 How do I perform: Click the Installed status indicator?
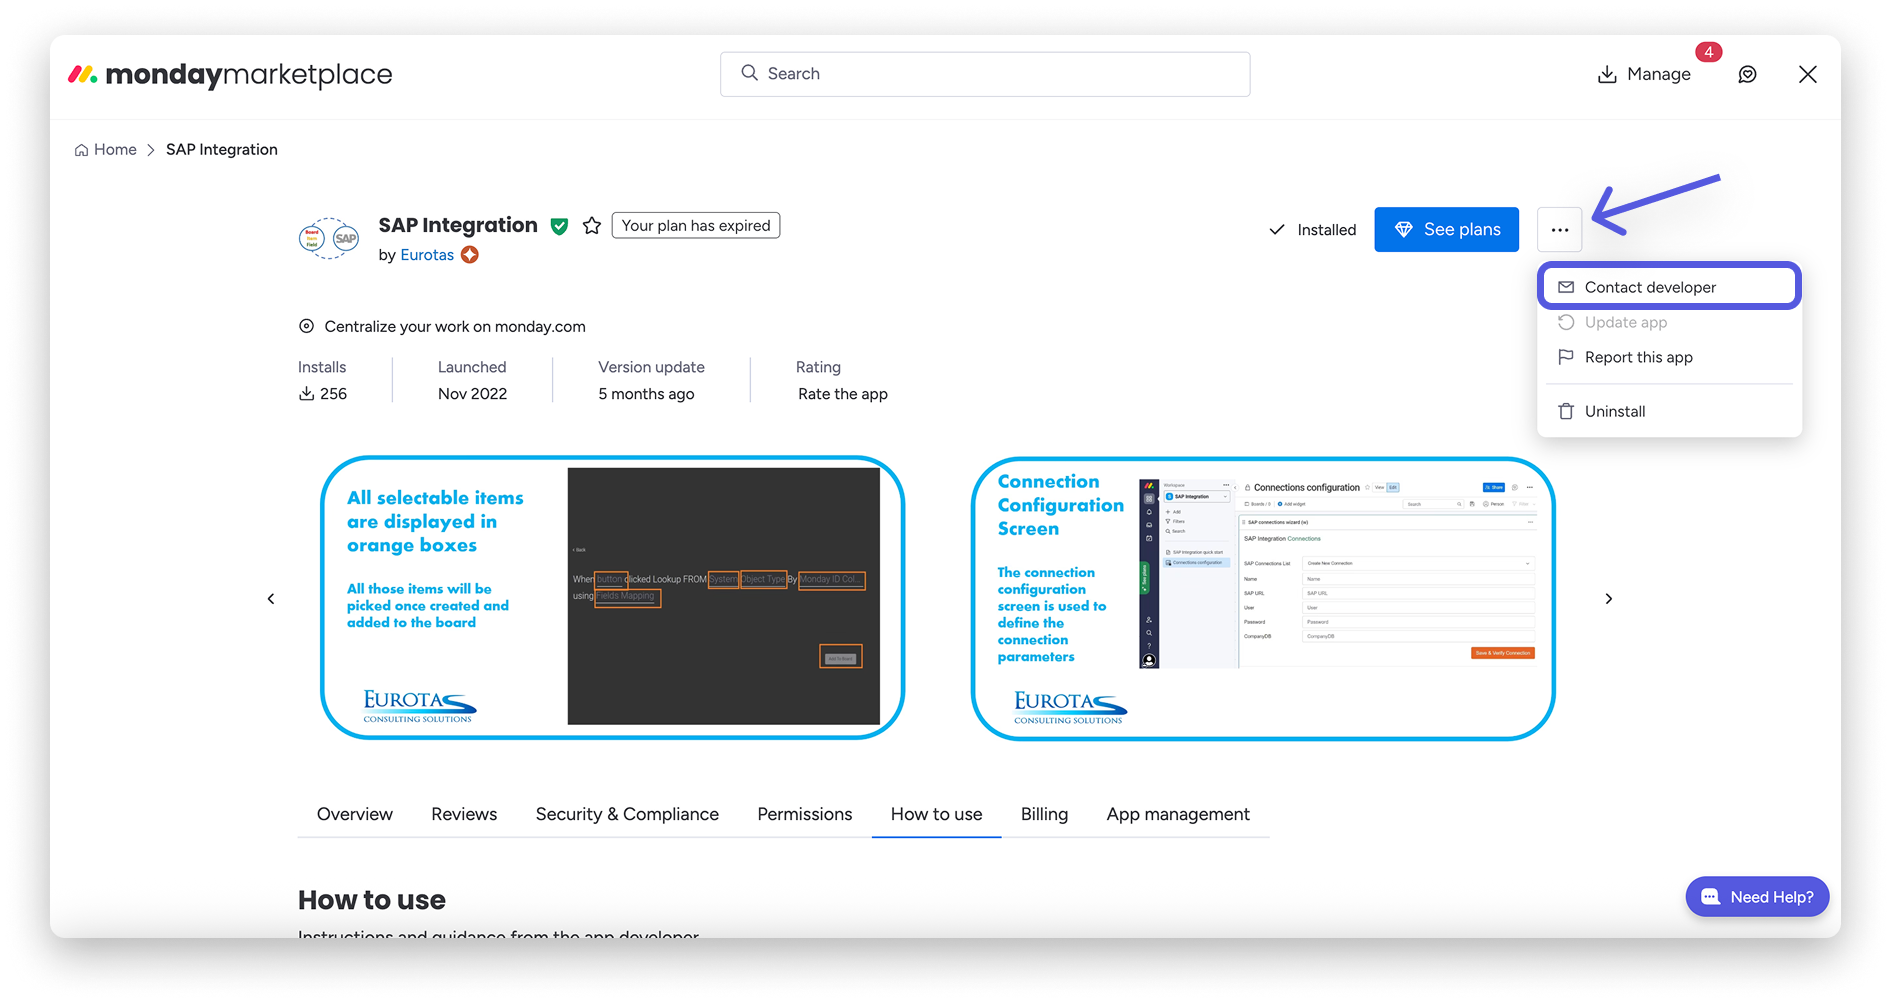tap(1312, 230)
